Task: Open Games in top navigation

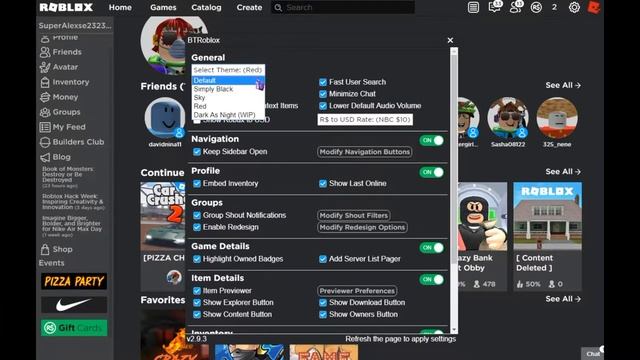Action: click(x=163, y=7)
